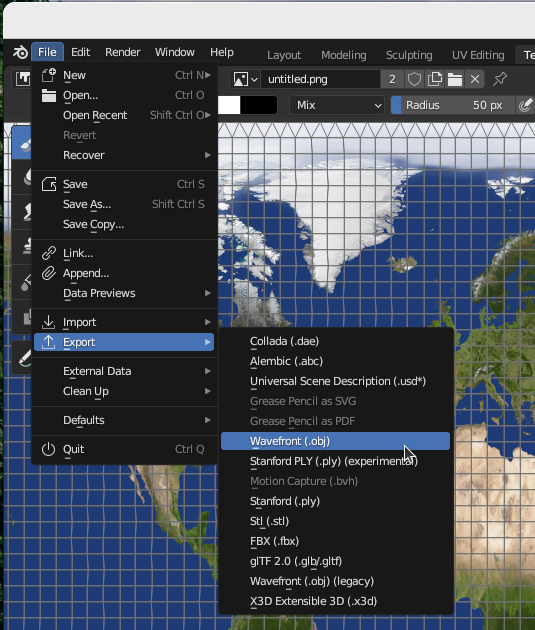Toggle fake user shield icon

pos(414,79)
